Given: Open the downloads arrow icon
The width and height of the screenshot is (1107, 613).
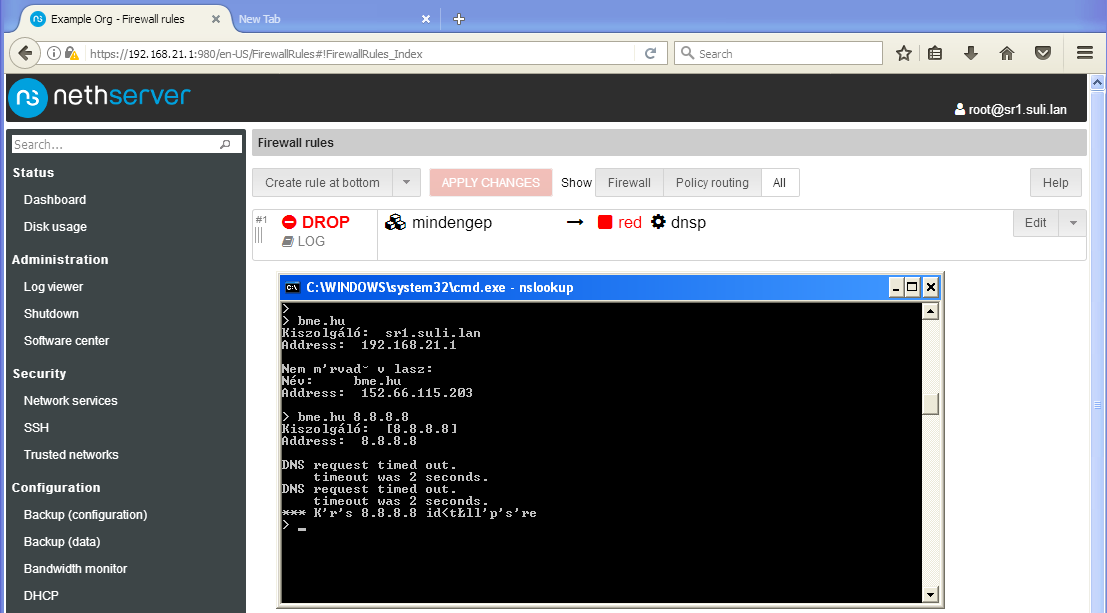Looking at the screenshot, I should coord(970,53).
